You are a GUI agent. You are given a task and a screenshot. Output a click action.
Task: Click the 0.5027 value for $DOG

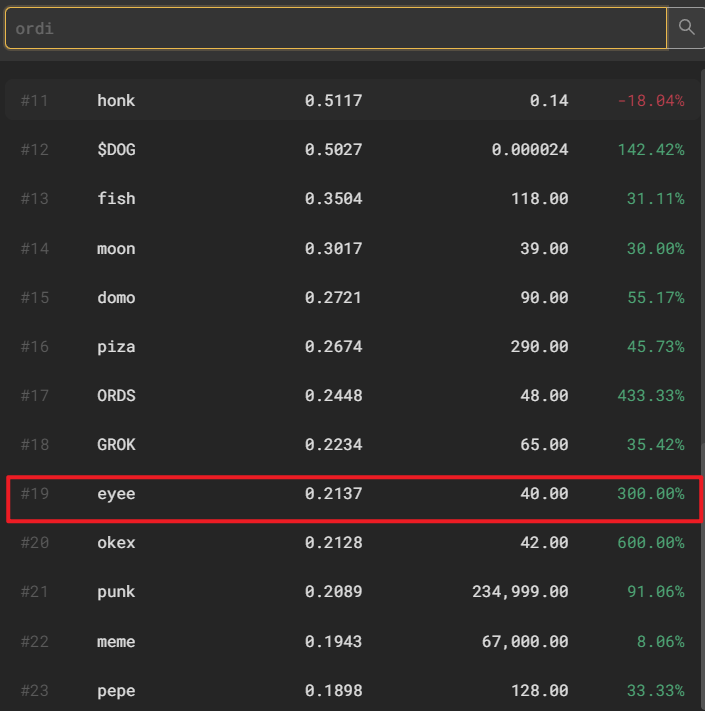333,149
